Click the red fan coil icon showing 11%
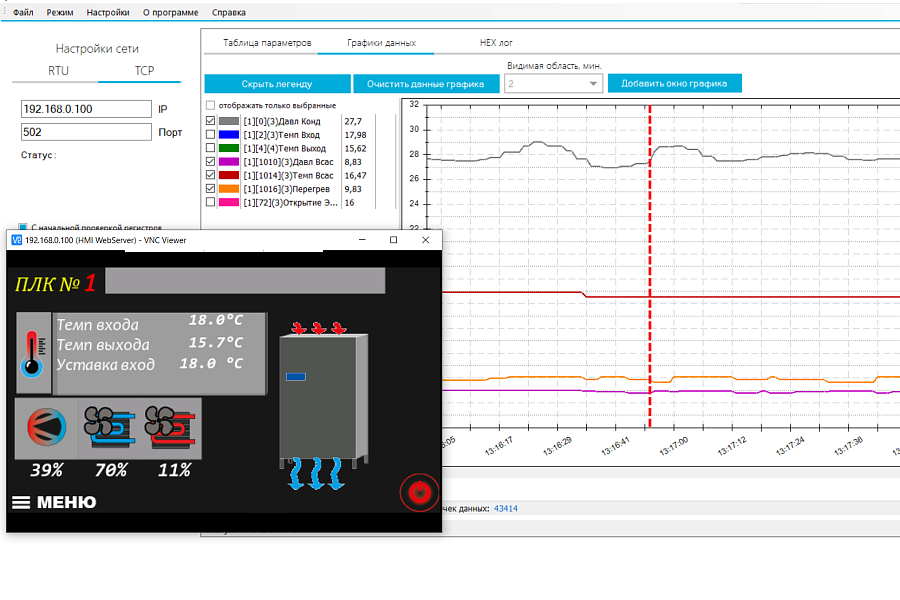 click(170, 427)
